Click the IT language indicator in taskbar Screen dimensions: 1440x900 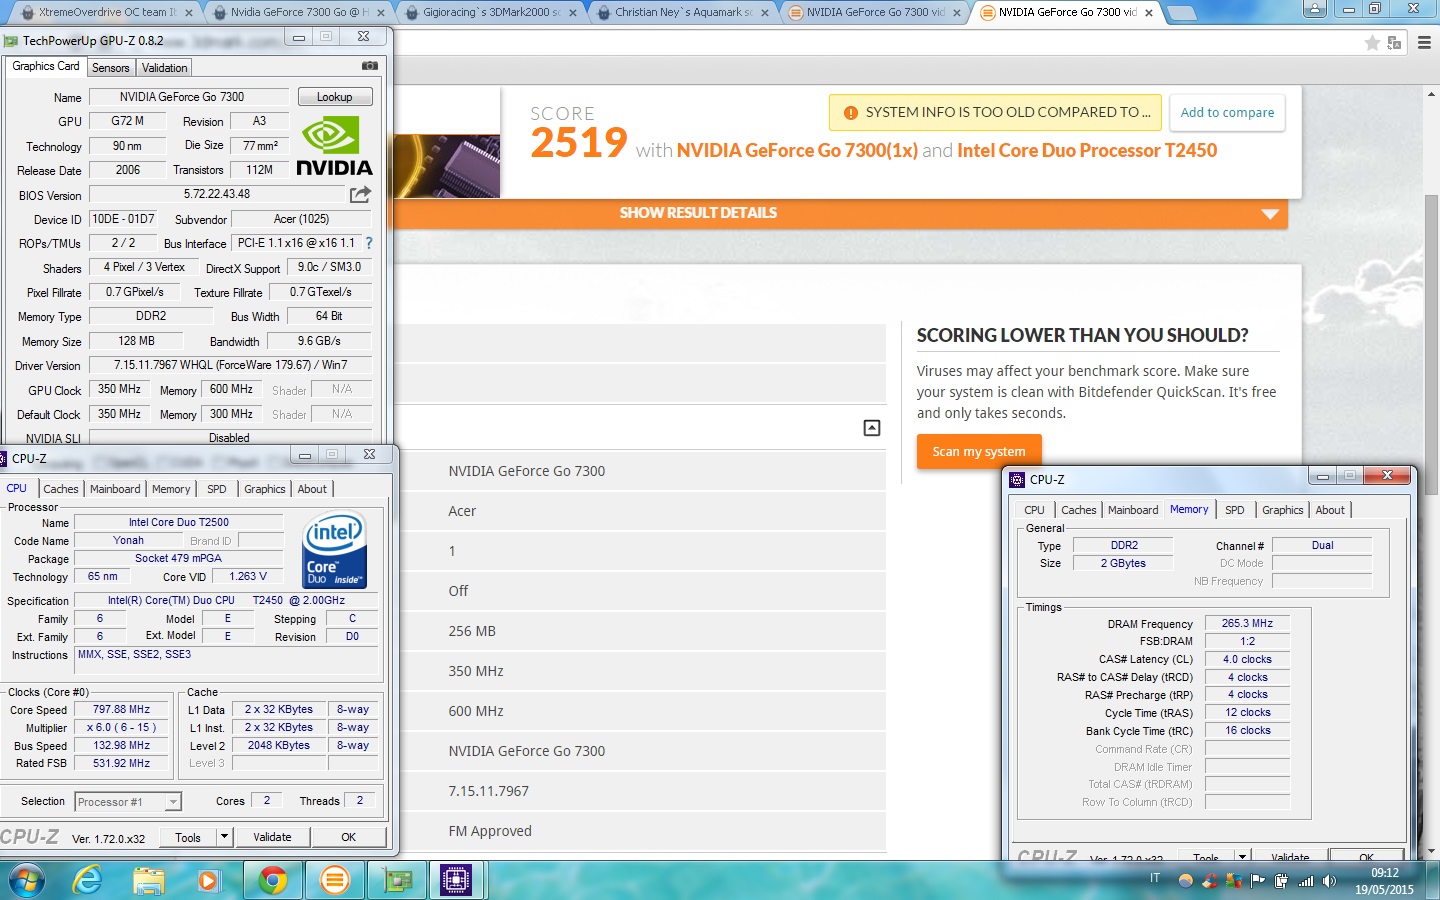point(1155,879)
